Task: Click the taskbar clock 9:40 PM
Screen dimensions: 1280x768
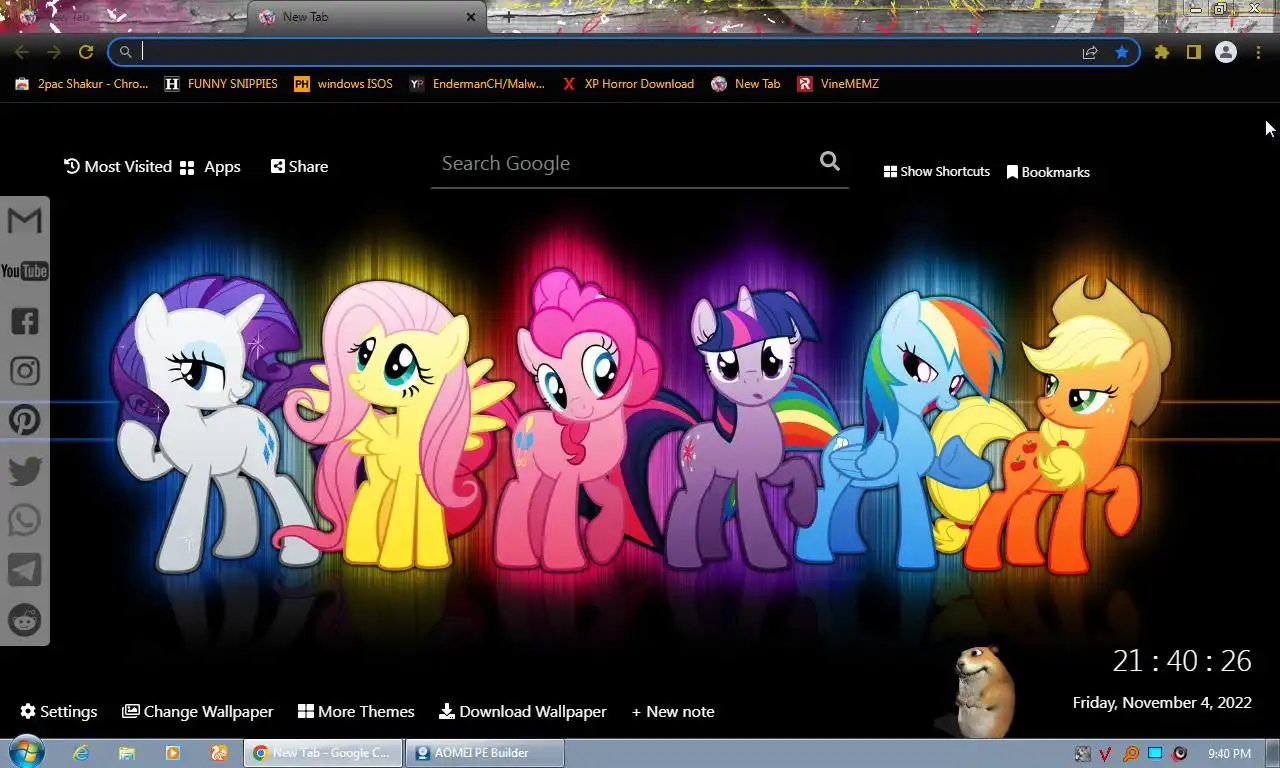Action: click(x=1229, y=753)
